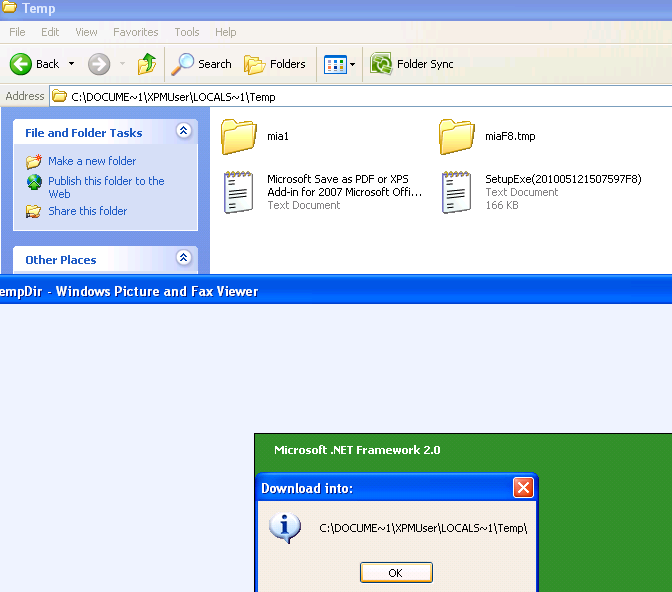Image resolution: width=672 pixels, height=592 pixels.
Task: Click the Other Places heading
Action: tap(61, 260)
